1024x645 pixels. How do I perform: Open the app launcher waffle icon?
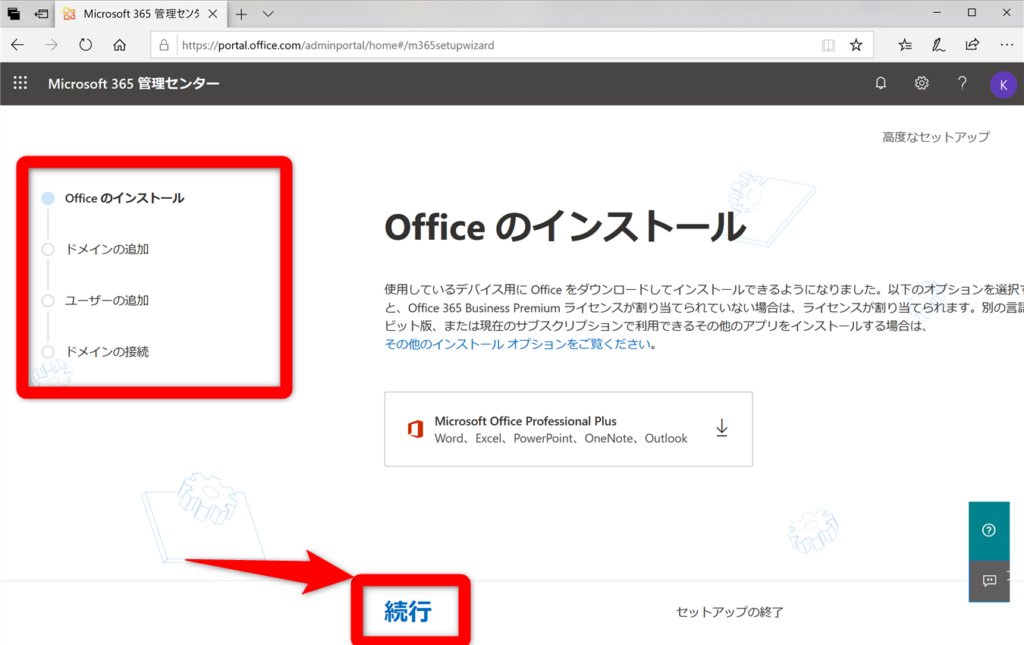click(20, 83)
